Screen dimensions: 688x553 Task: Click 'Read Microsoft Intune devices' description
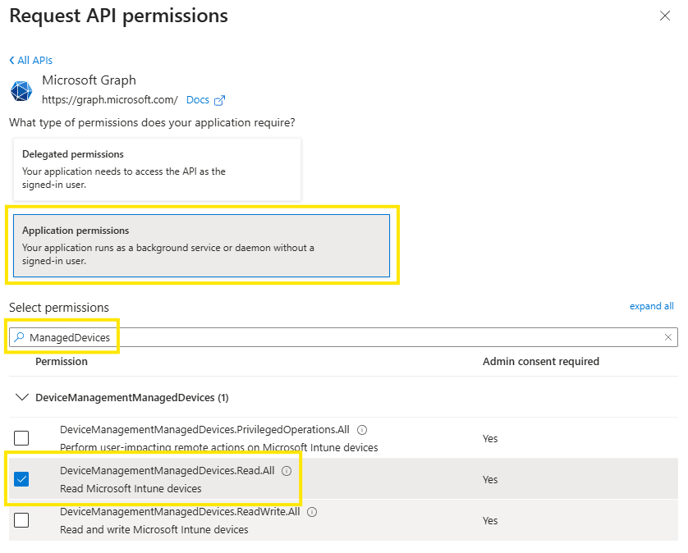pyautogui.click(x=131, y=488)
